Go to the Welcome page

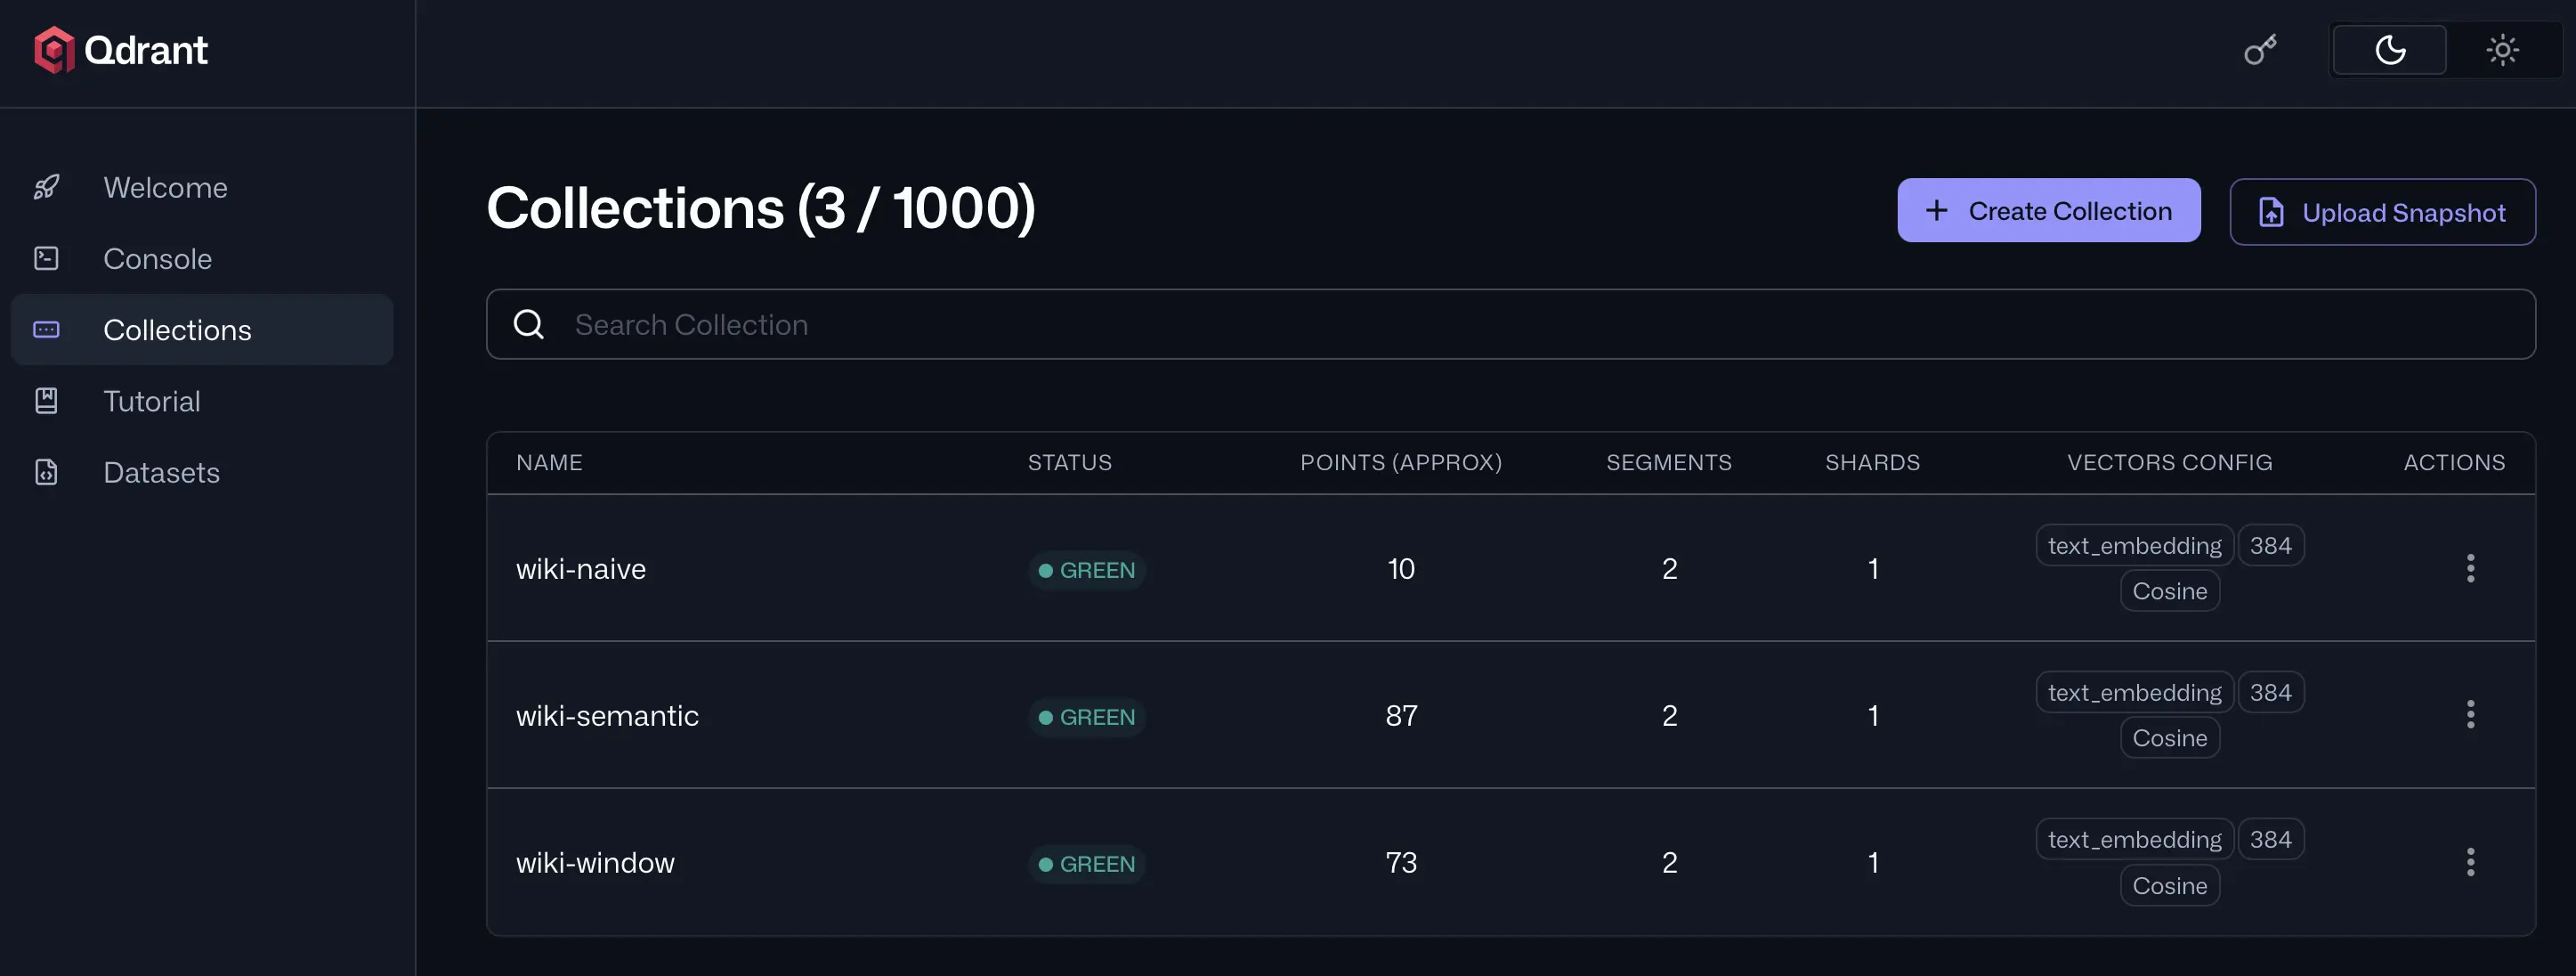(x=166, y=187)
